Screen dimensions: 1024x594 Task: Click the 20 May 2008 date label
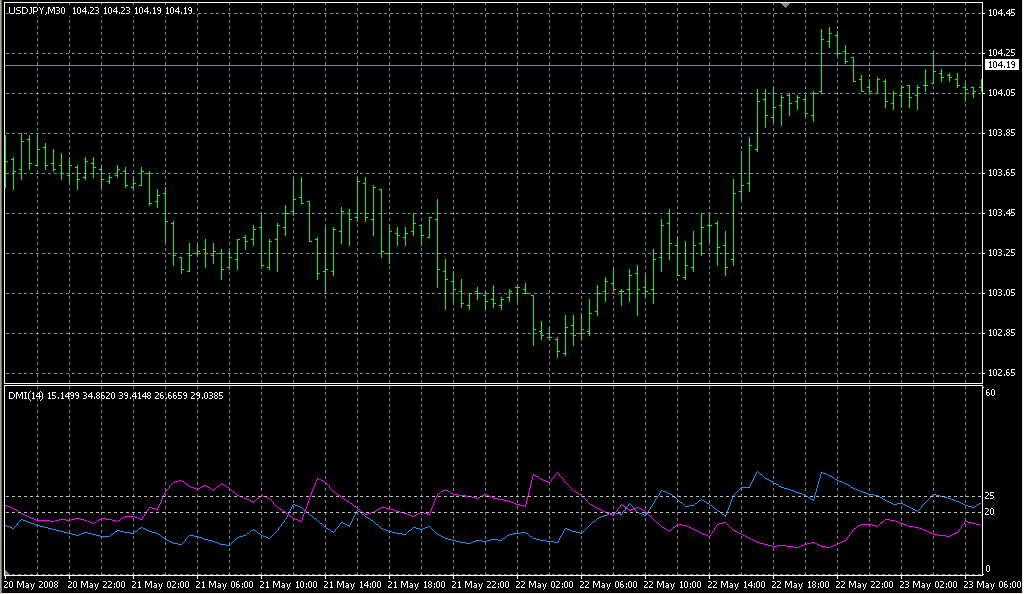[33, 584]
